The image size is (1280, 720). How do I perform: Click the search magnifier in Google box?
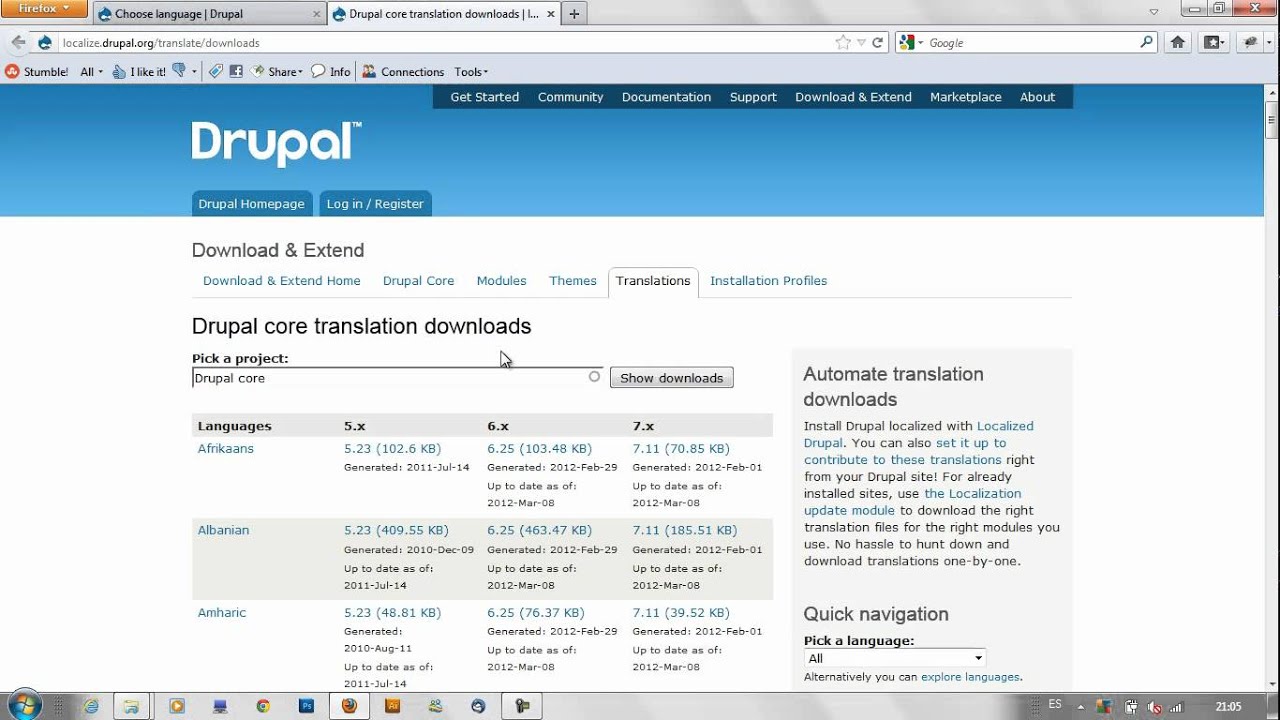[1146, 42]
